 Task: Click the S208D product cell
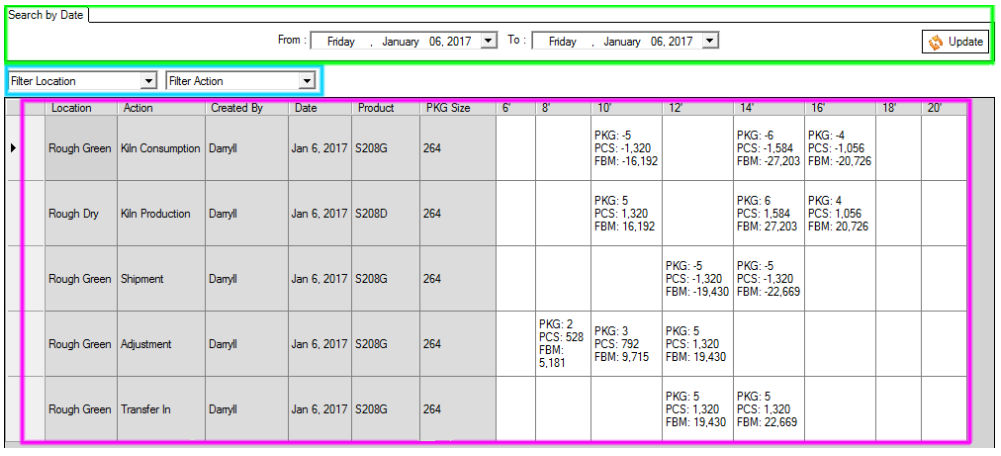pos(386,213)
